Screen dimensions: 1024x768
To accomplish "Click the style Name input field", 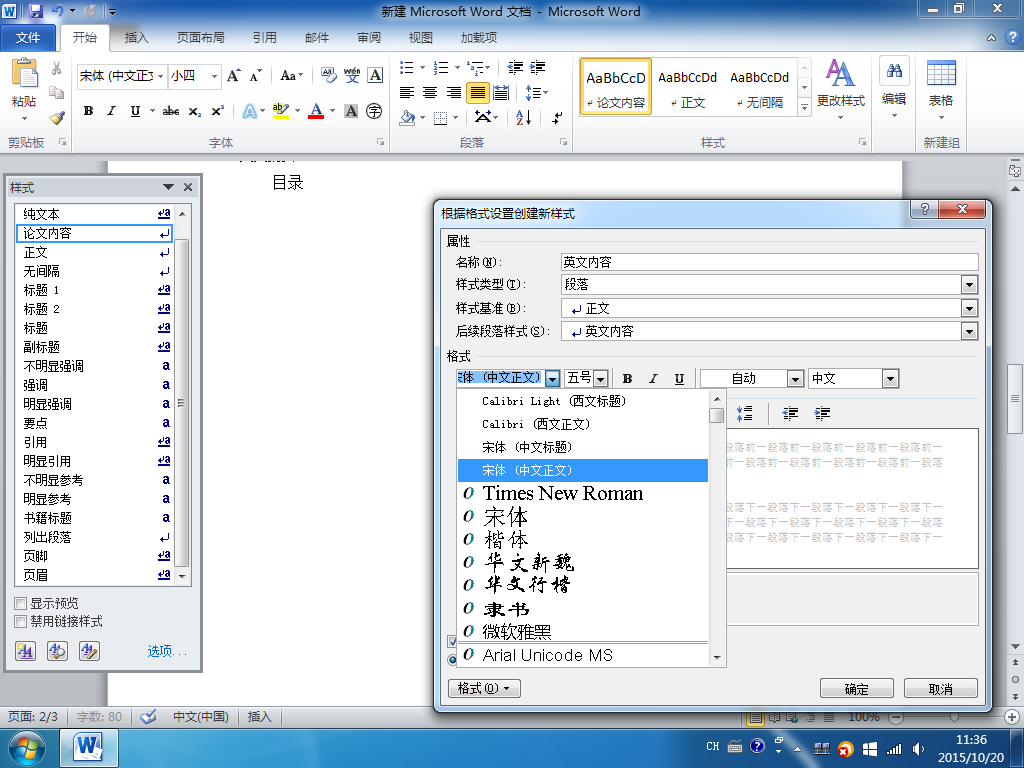I will coord(769,262).
